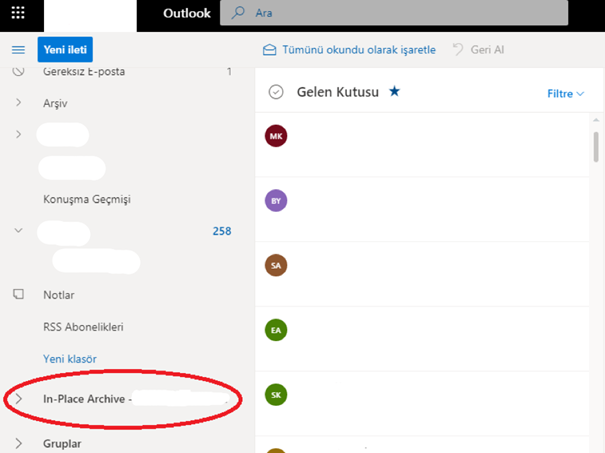Click the Outlook brand title
The width and height of the screenshot is (605, 453).
(187, 13)
